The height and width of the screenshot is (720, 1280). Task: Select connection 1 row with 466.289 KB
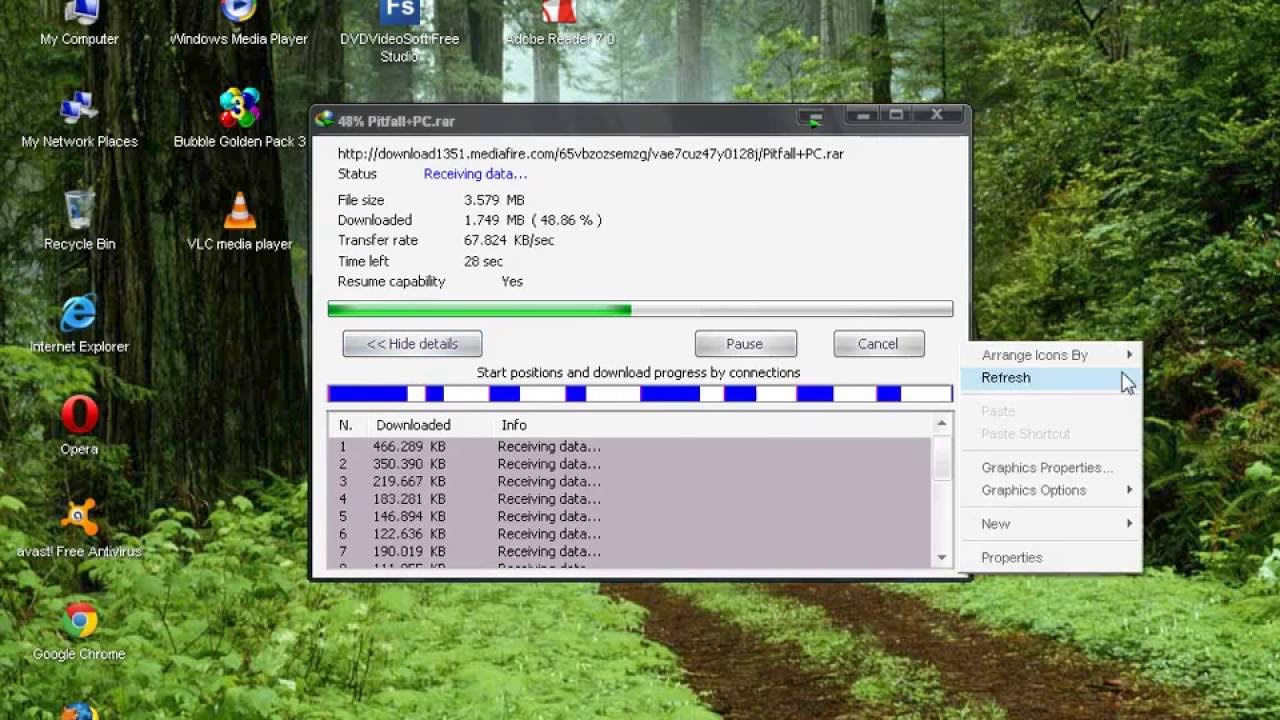click(630, 447)
